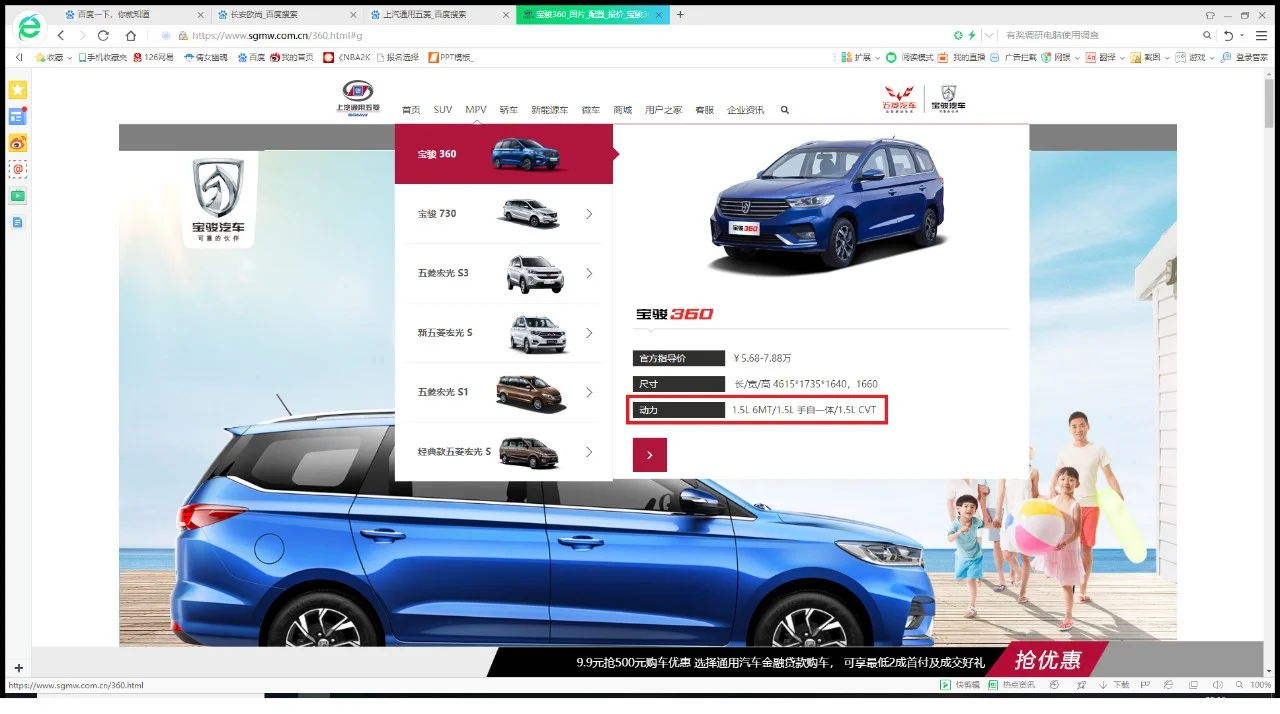Expand the 五菱宏光 S3 row chevron

[x=589, y=273]
